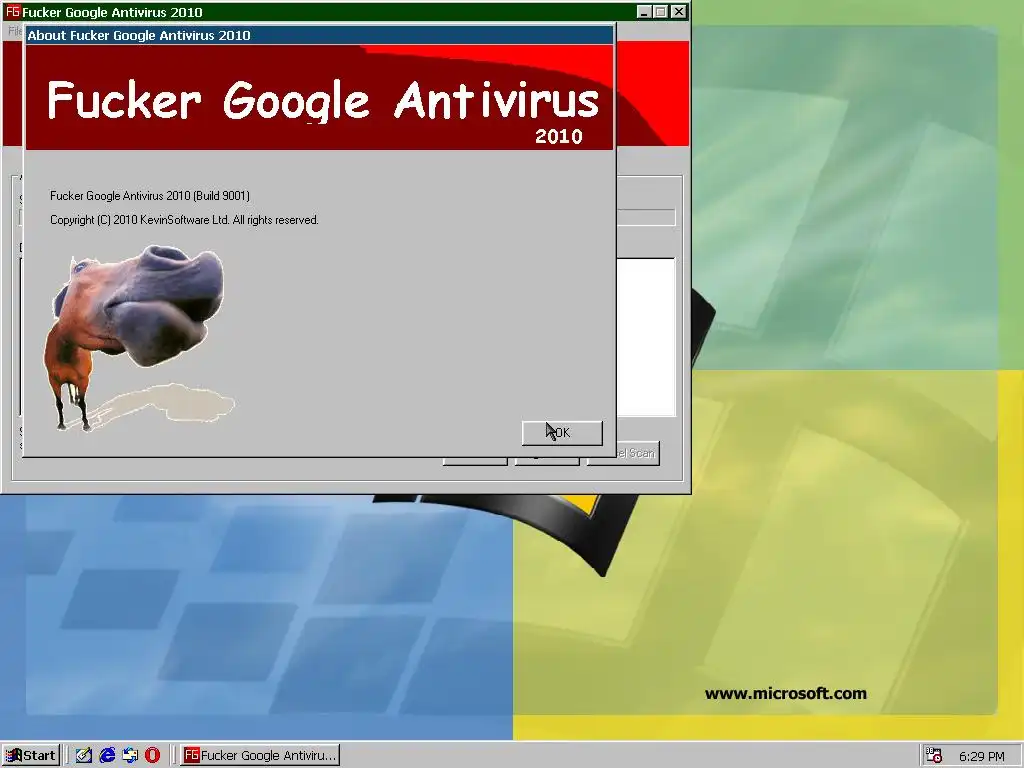Image resolution: width=1024 pixels, height=768 pixels.
Task: Click the About dialog title bar
Action: (x=319, y=35)
